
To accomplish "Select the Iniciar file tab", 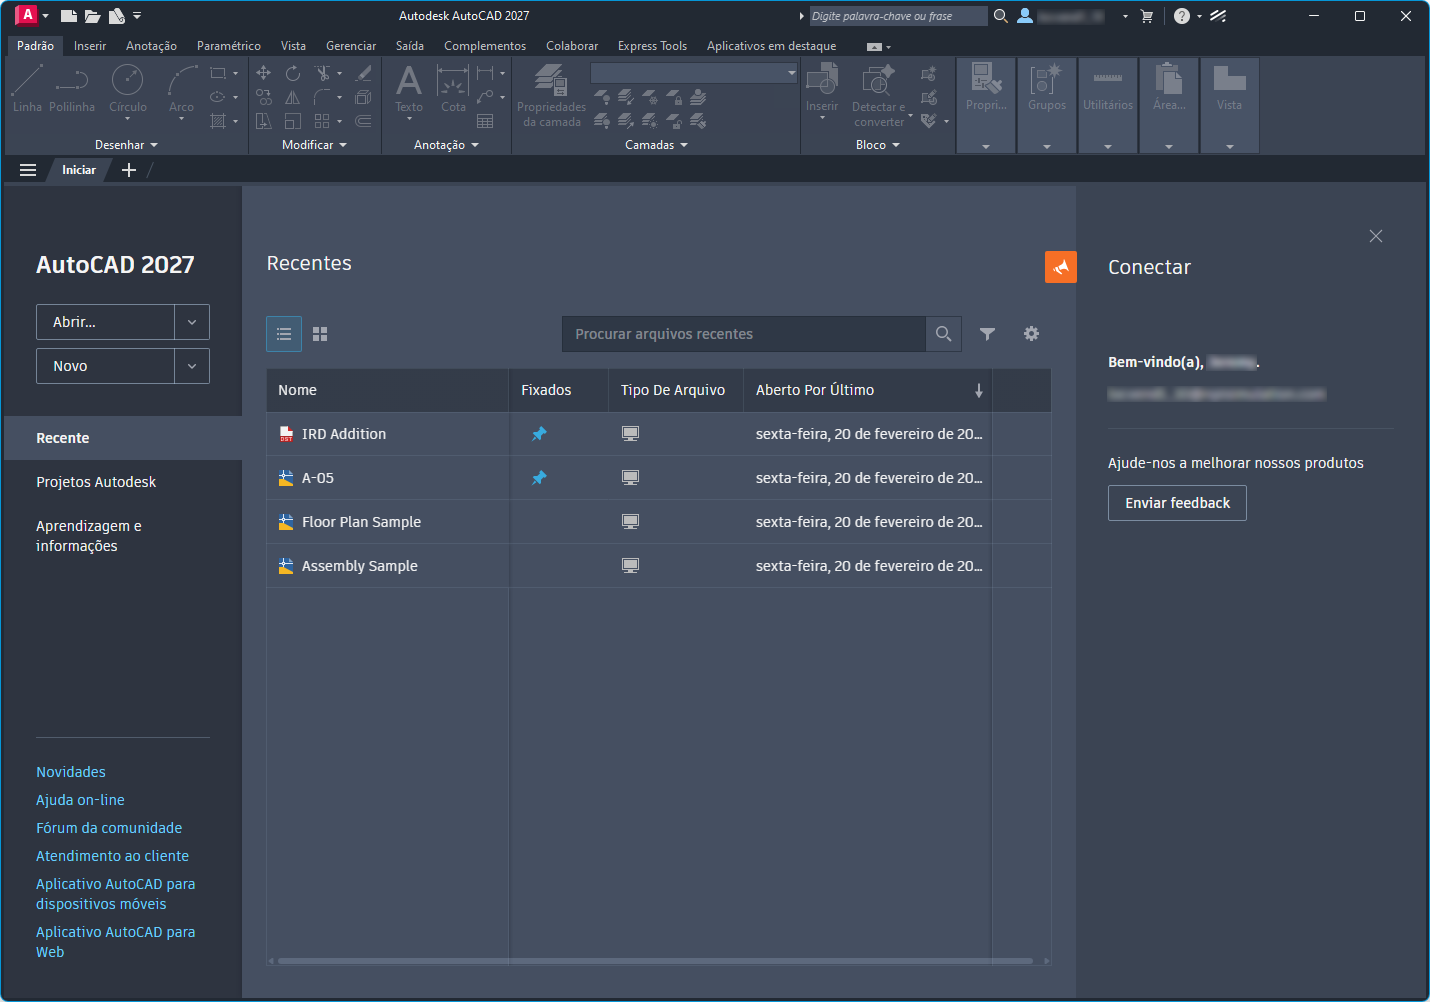I will coord(79,170).
